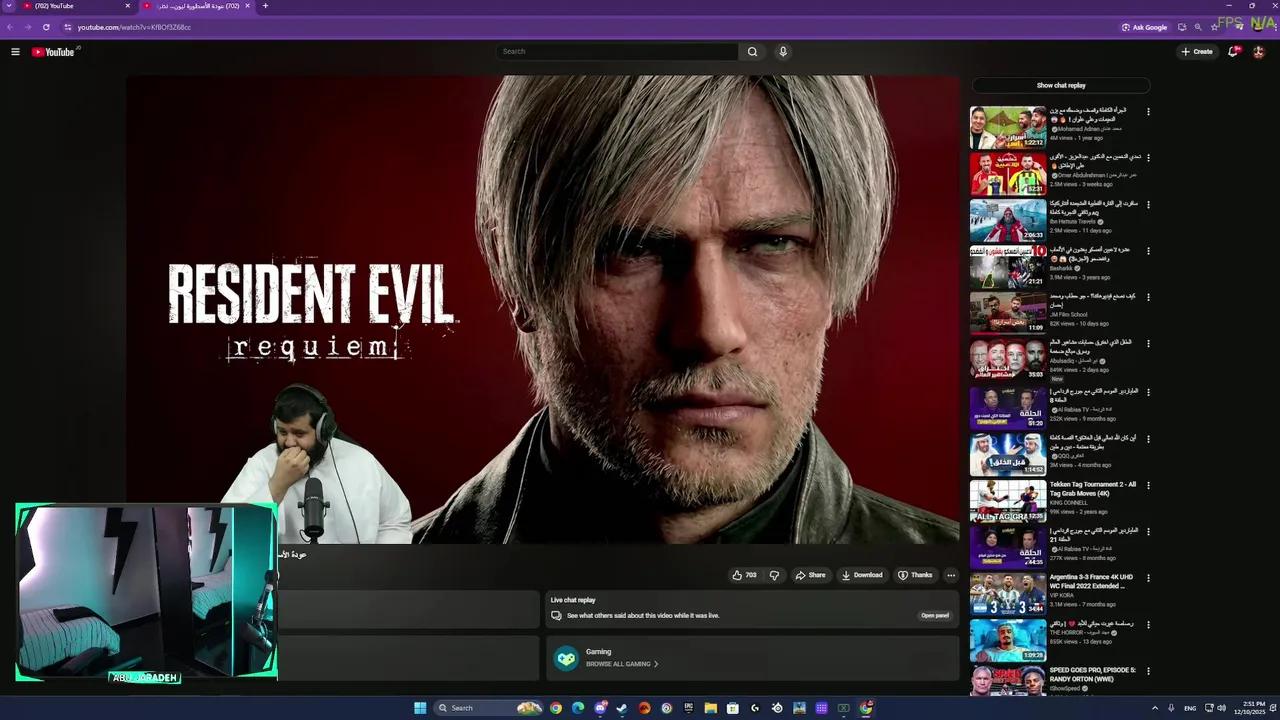
Task: Open options for JM Film School video
Action: pos(1148,297)
